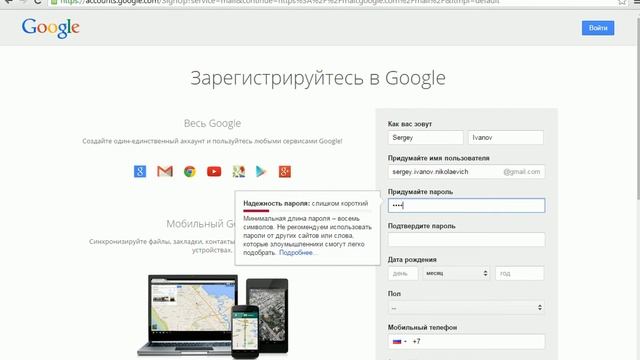Image resolution: width=640 pixels, height=360 pixels.
Task: Click the devices image with laptop and phones
Action: pyautogui.click(x=213, y=316)
